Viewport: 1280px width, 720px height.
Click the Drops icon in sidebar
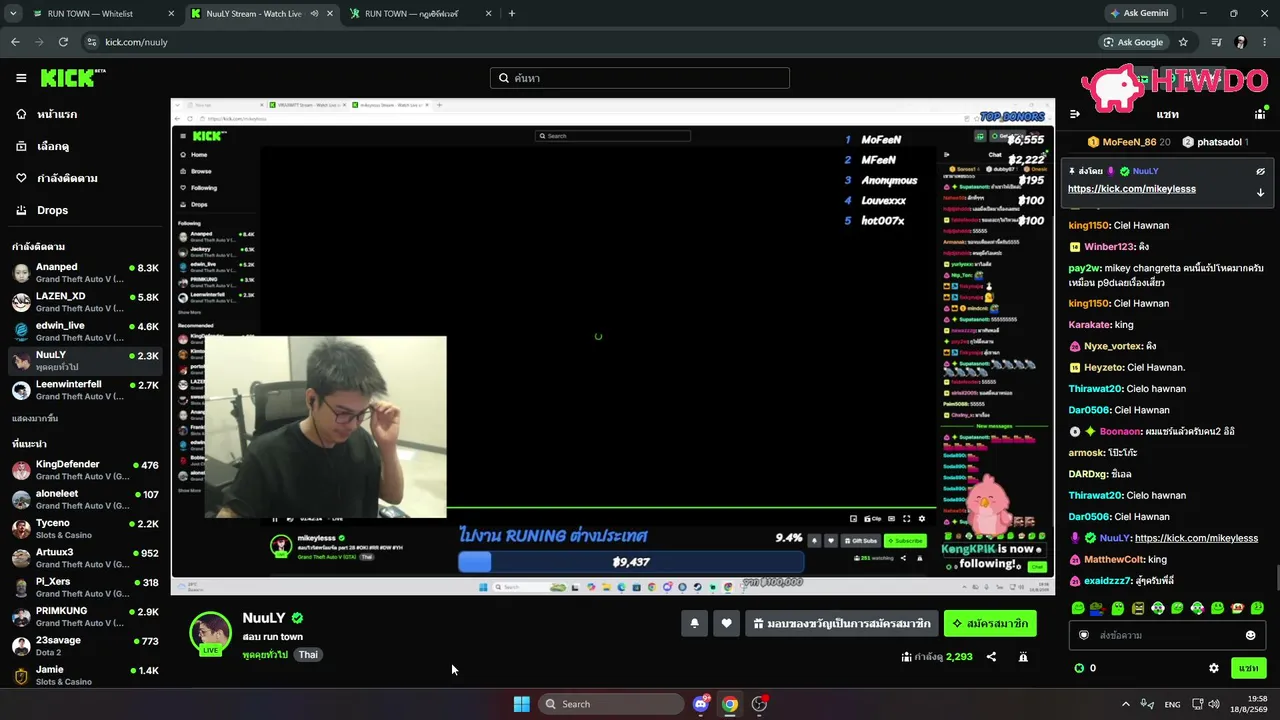coord(21,210)
